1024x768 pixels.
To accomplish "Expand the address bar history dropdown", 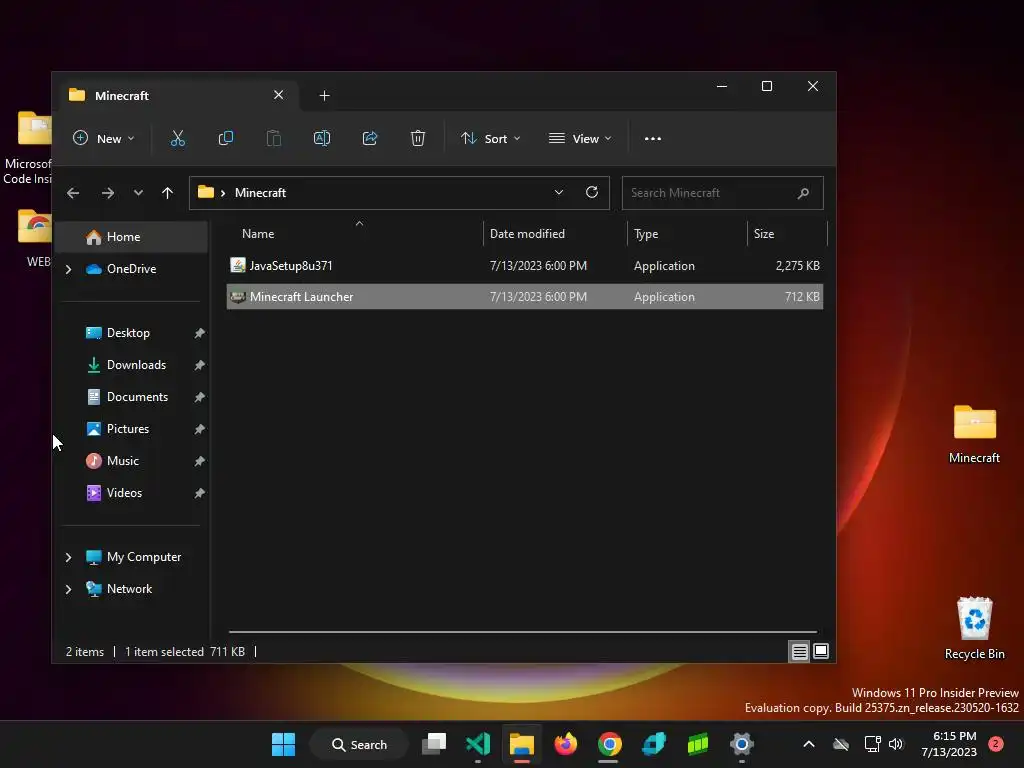I will 558,193.
